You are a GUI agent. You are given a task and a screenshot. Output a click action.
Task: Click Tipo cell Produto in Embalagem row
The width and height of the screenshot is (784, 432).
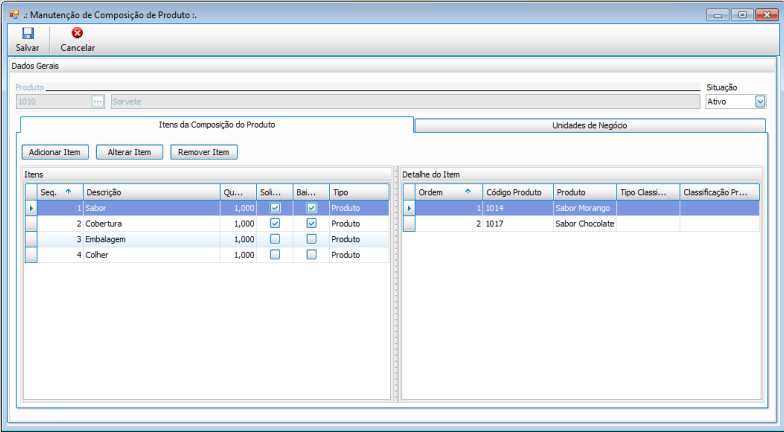359,239
